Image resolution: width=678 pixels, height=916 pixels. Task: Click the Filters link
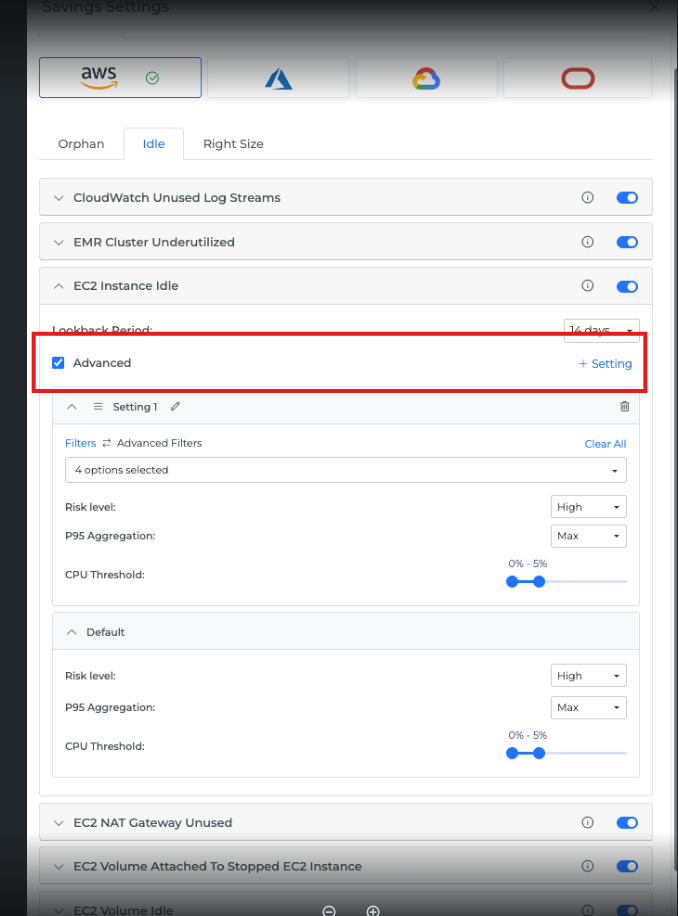[x=81, y=443]
